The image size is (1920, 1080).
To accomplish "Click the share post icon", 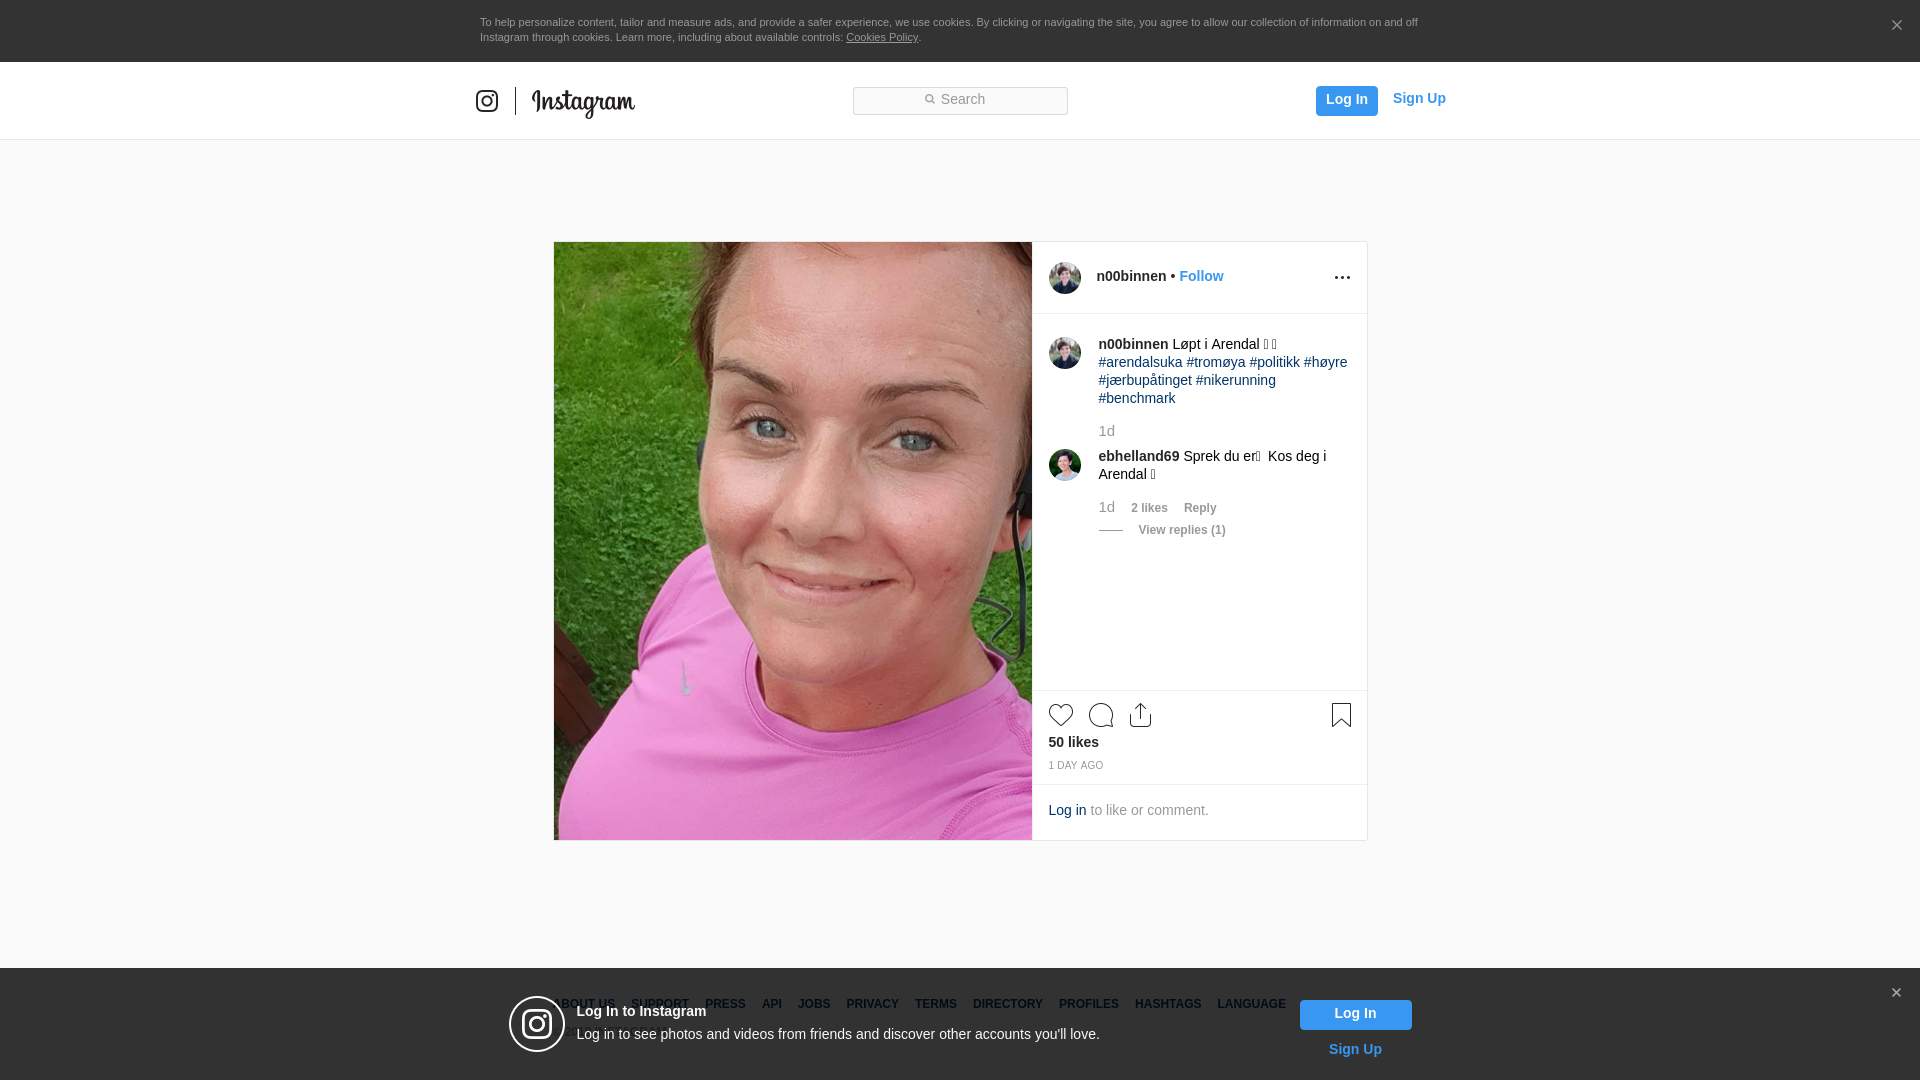I will (x=1140, y=715).
